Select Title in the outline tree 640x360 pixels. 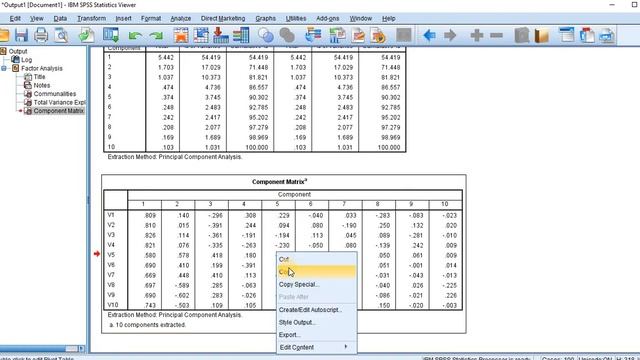39,77
